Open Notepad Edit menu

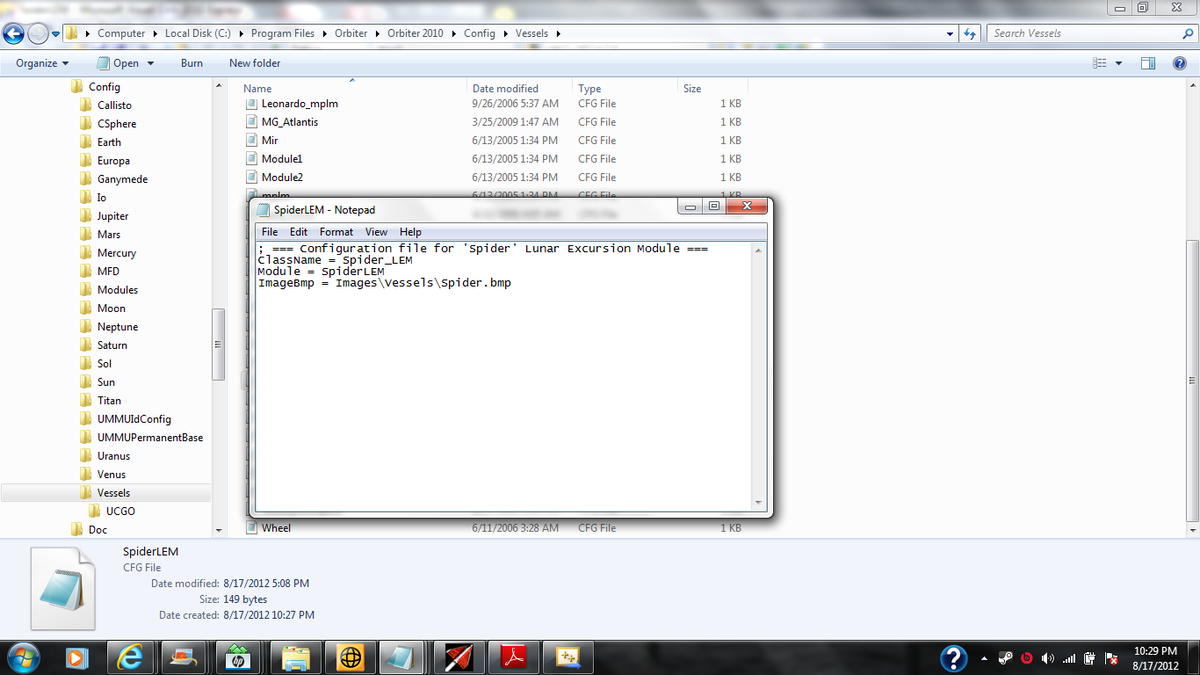click(298, 232)
